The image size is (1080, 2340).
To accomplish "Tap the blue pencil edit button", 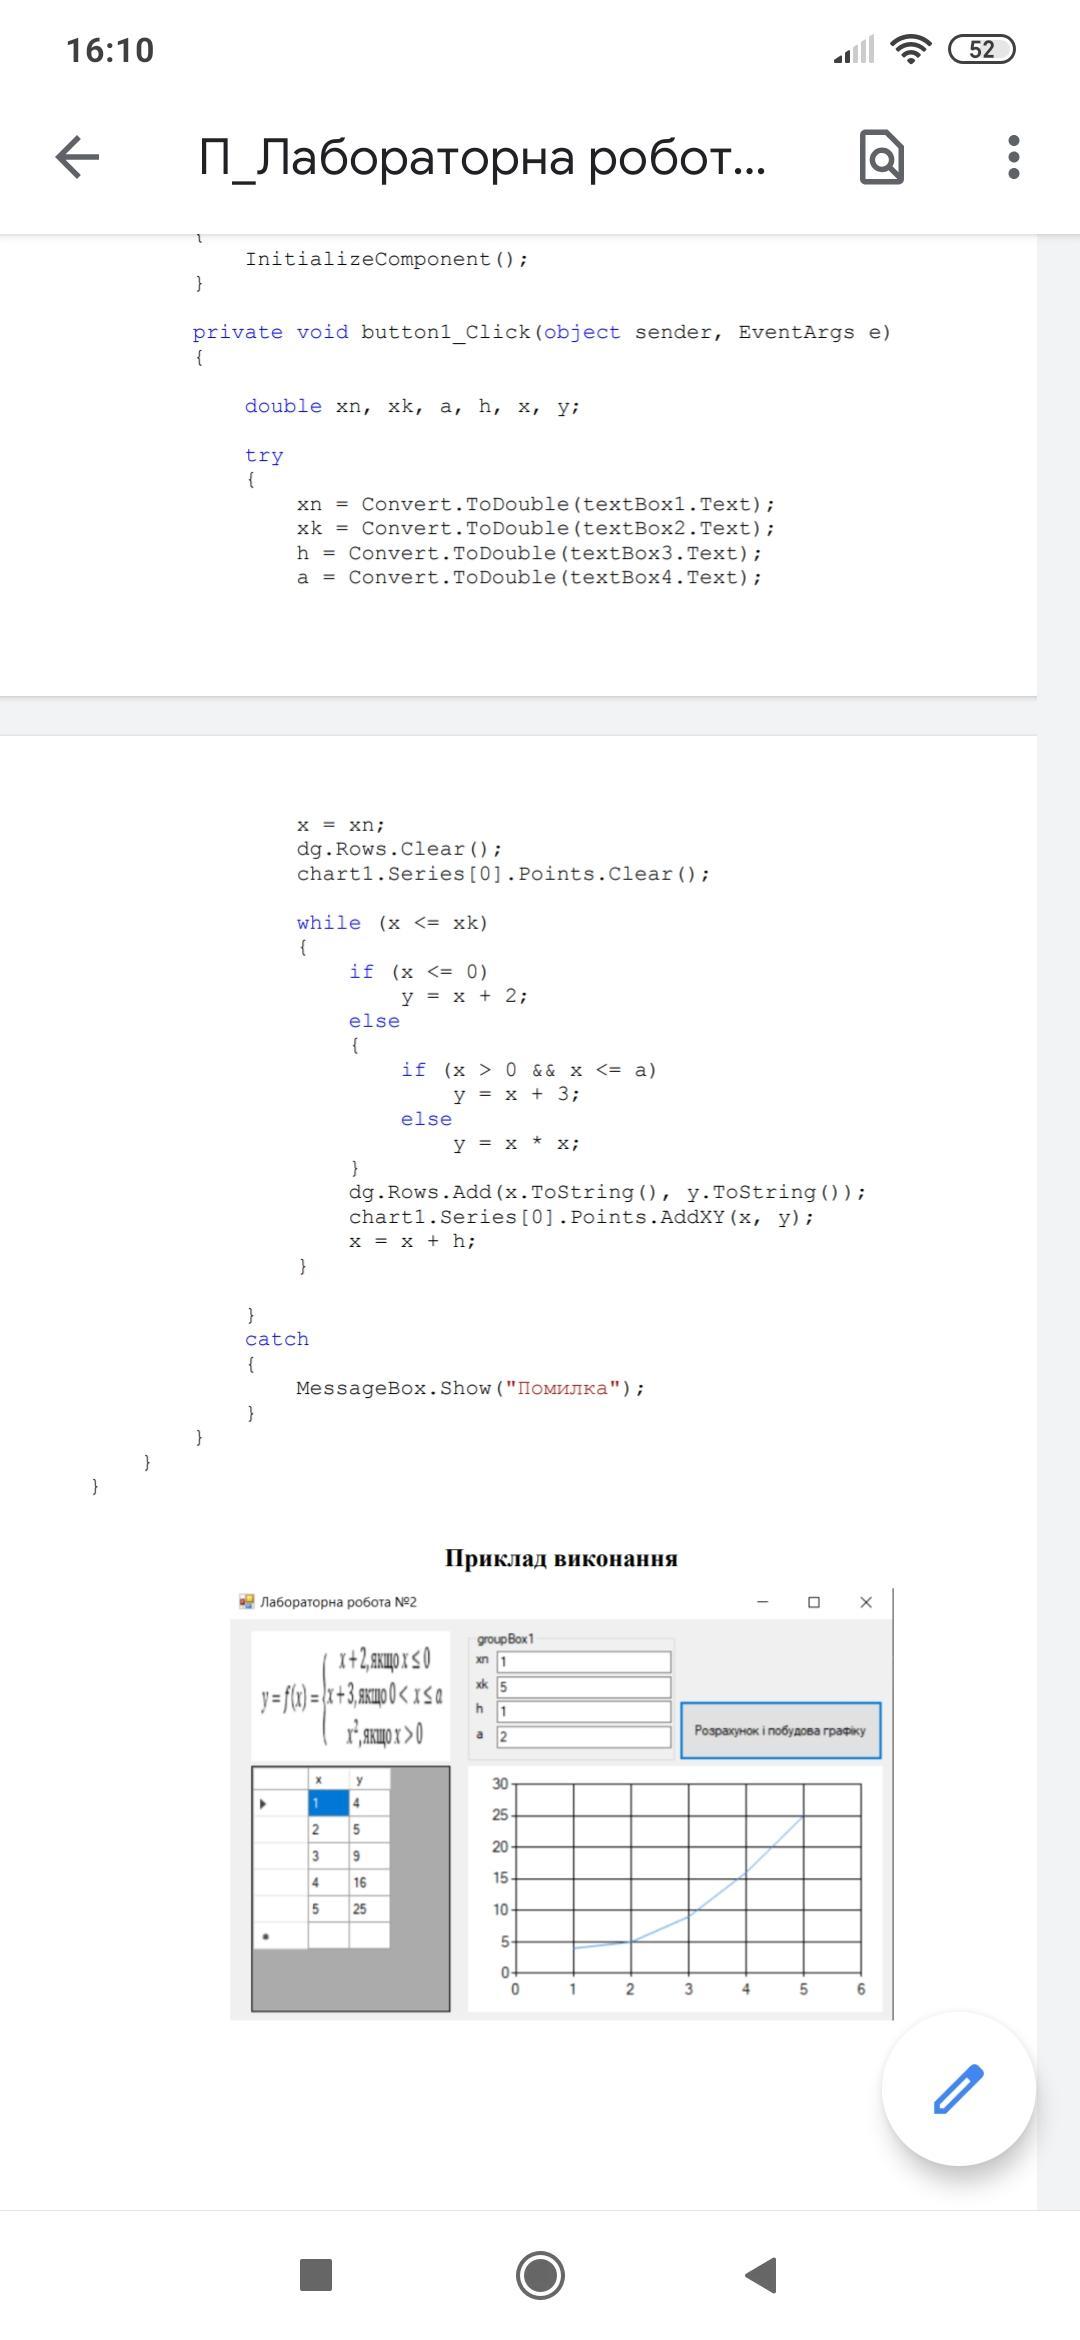I will pos(958,2088).
